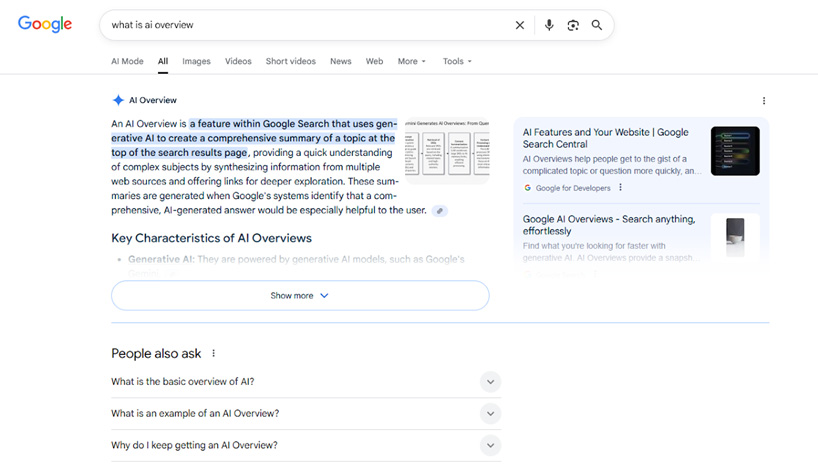Clear the search box text

519,25
